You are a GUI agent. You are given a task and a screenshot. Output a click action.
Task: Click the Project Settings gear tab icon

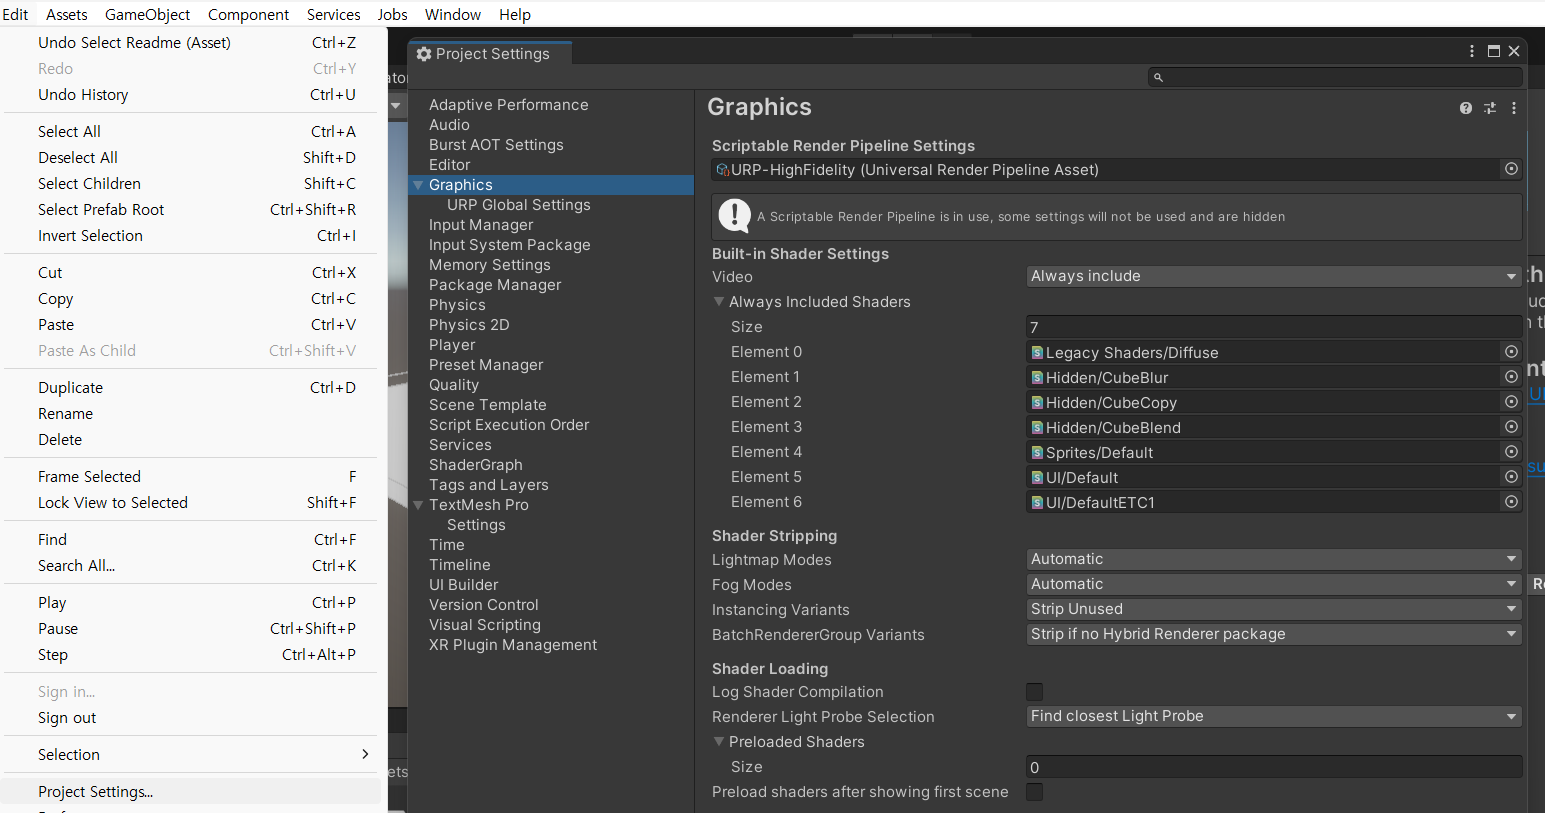click(424, 54)
